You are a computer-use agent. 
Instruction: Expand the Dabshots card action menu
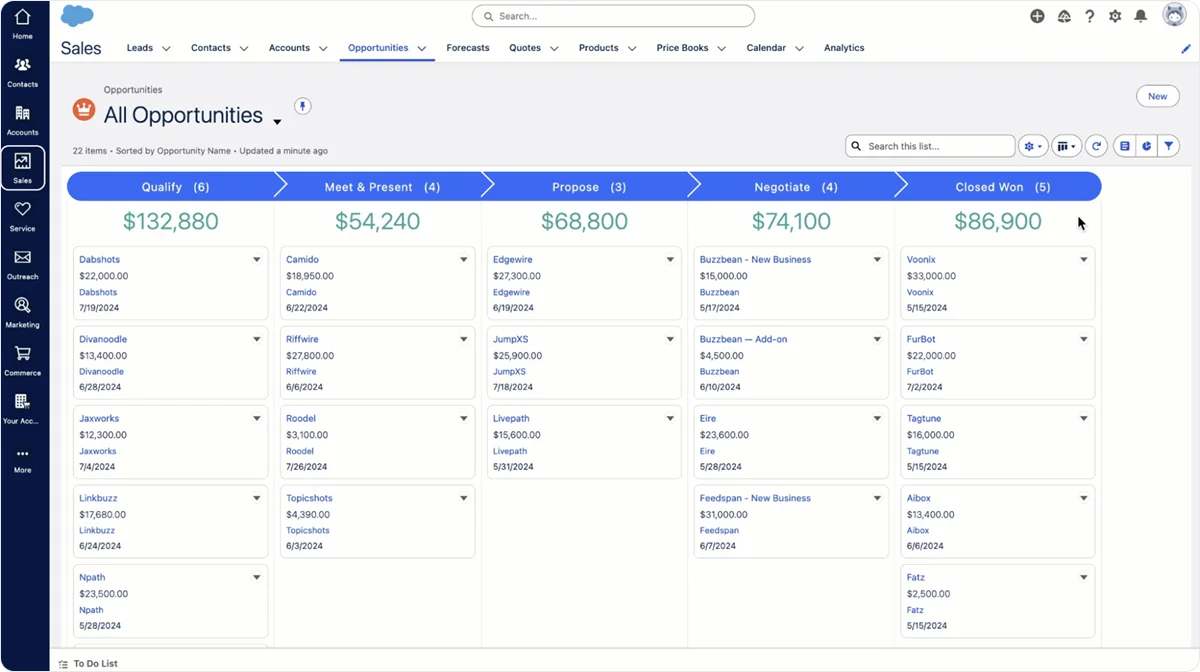tap(257, 259)
